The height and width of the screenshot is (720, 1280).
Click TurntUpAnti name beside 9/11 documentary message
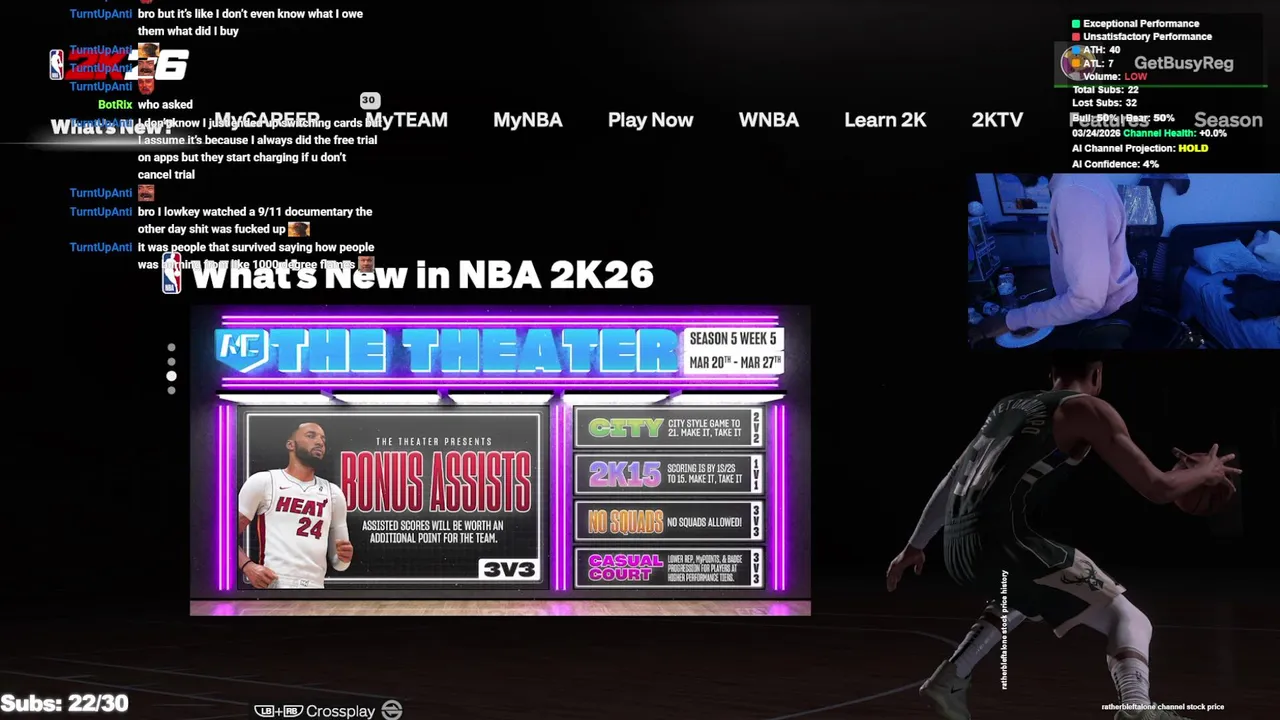101,212
